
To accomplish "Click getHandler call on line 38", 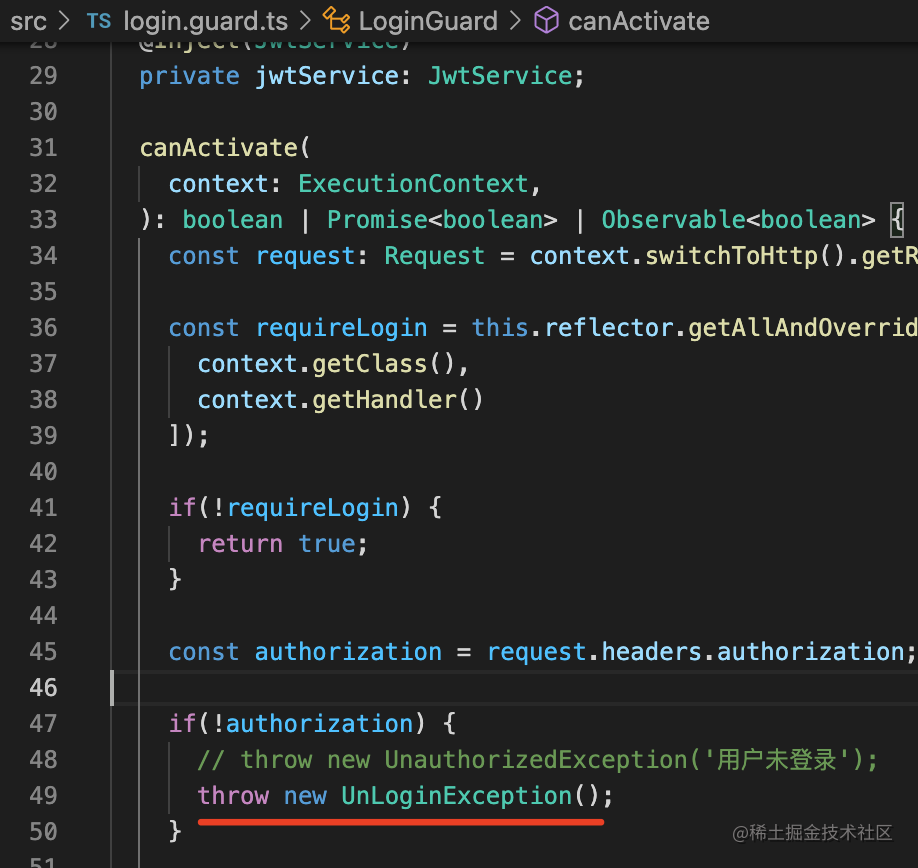I will [x=384, y=400].
